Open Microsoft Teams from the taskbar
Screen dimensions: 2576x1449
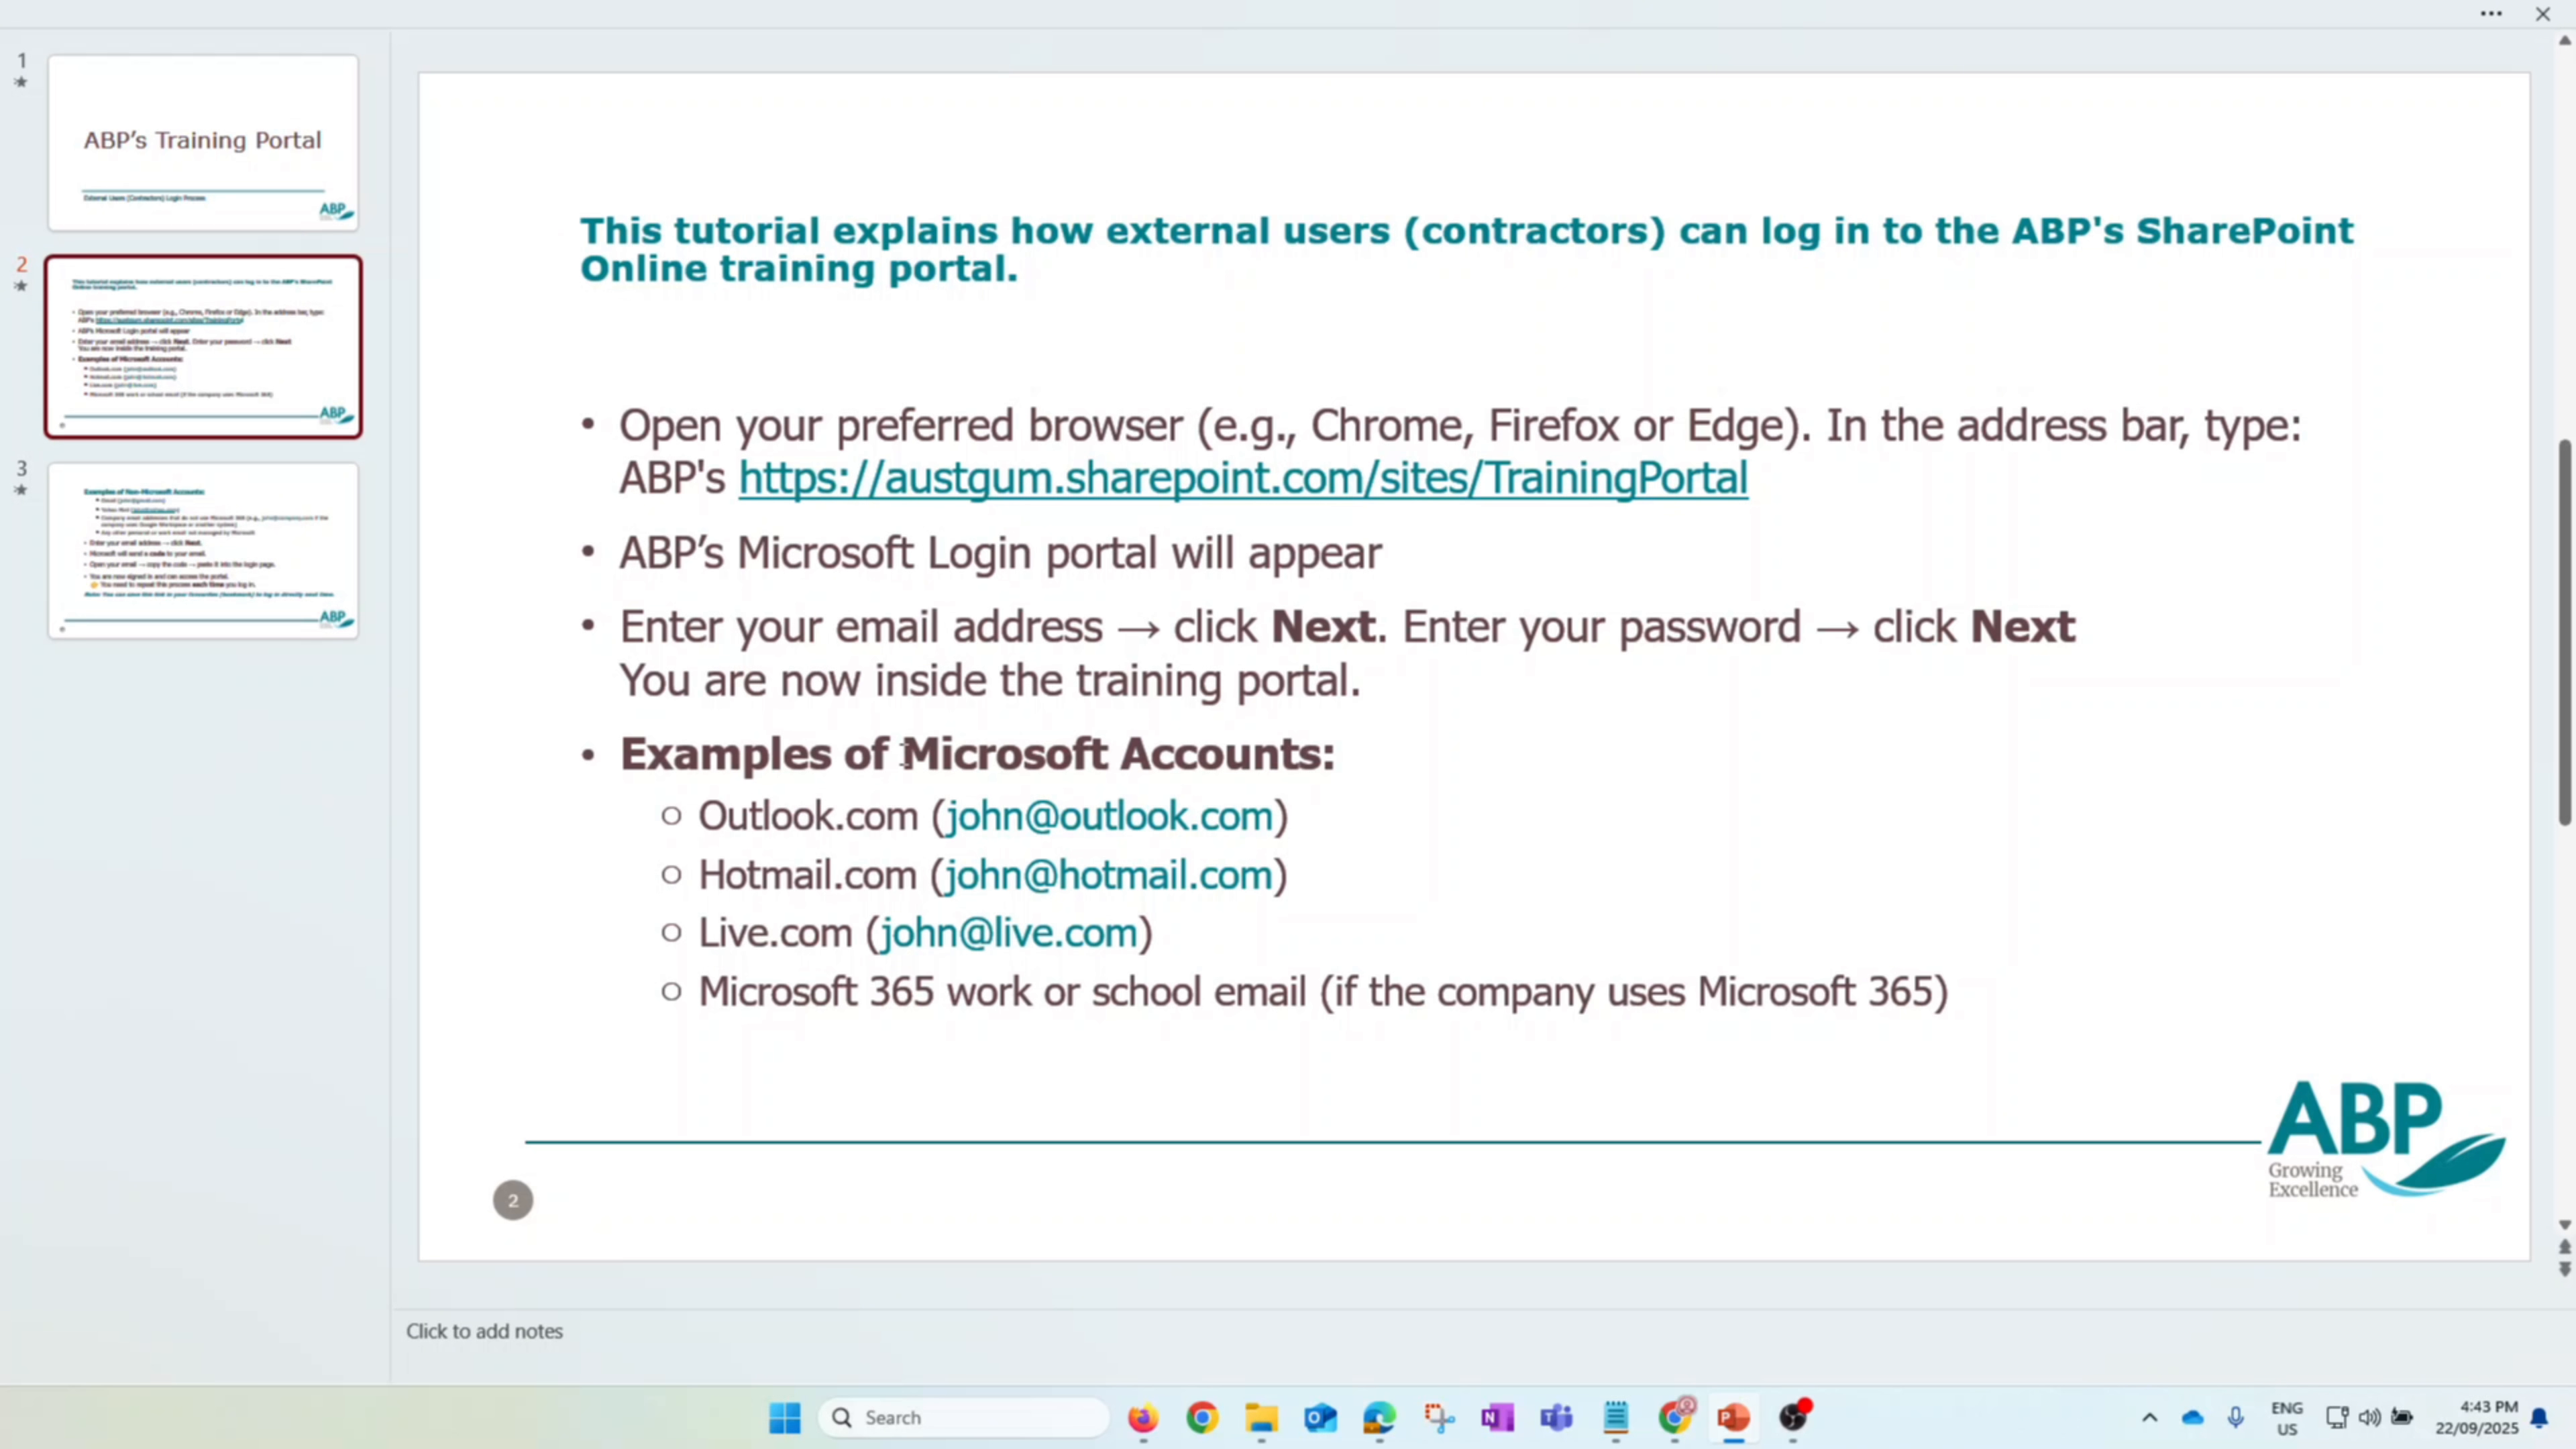click(1557, 1418)
